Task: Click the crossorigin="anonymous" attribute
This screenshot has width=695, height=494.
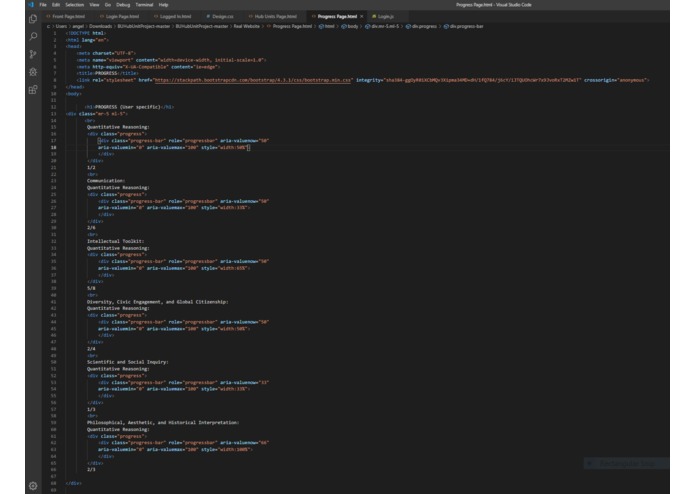Action: (616, 80)
